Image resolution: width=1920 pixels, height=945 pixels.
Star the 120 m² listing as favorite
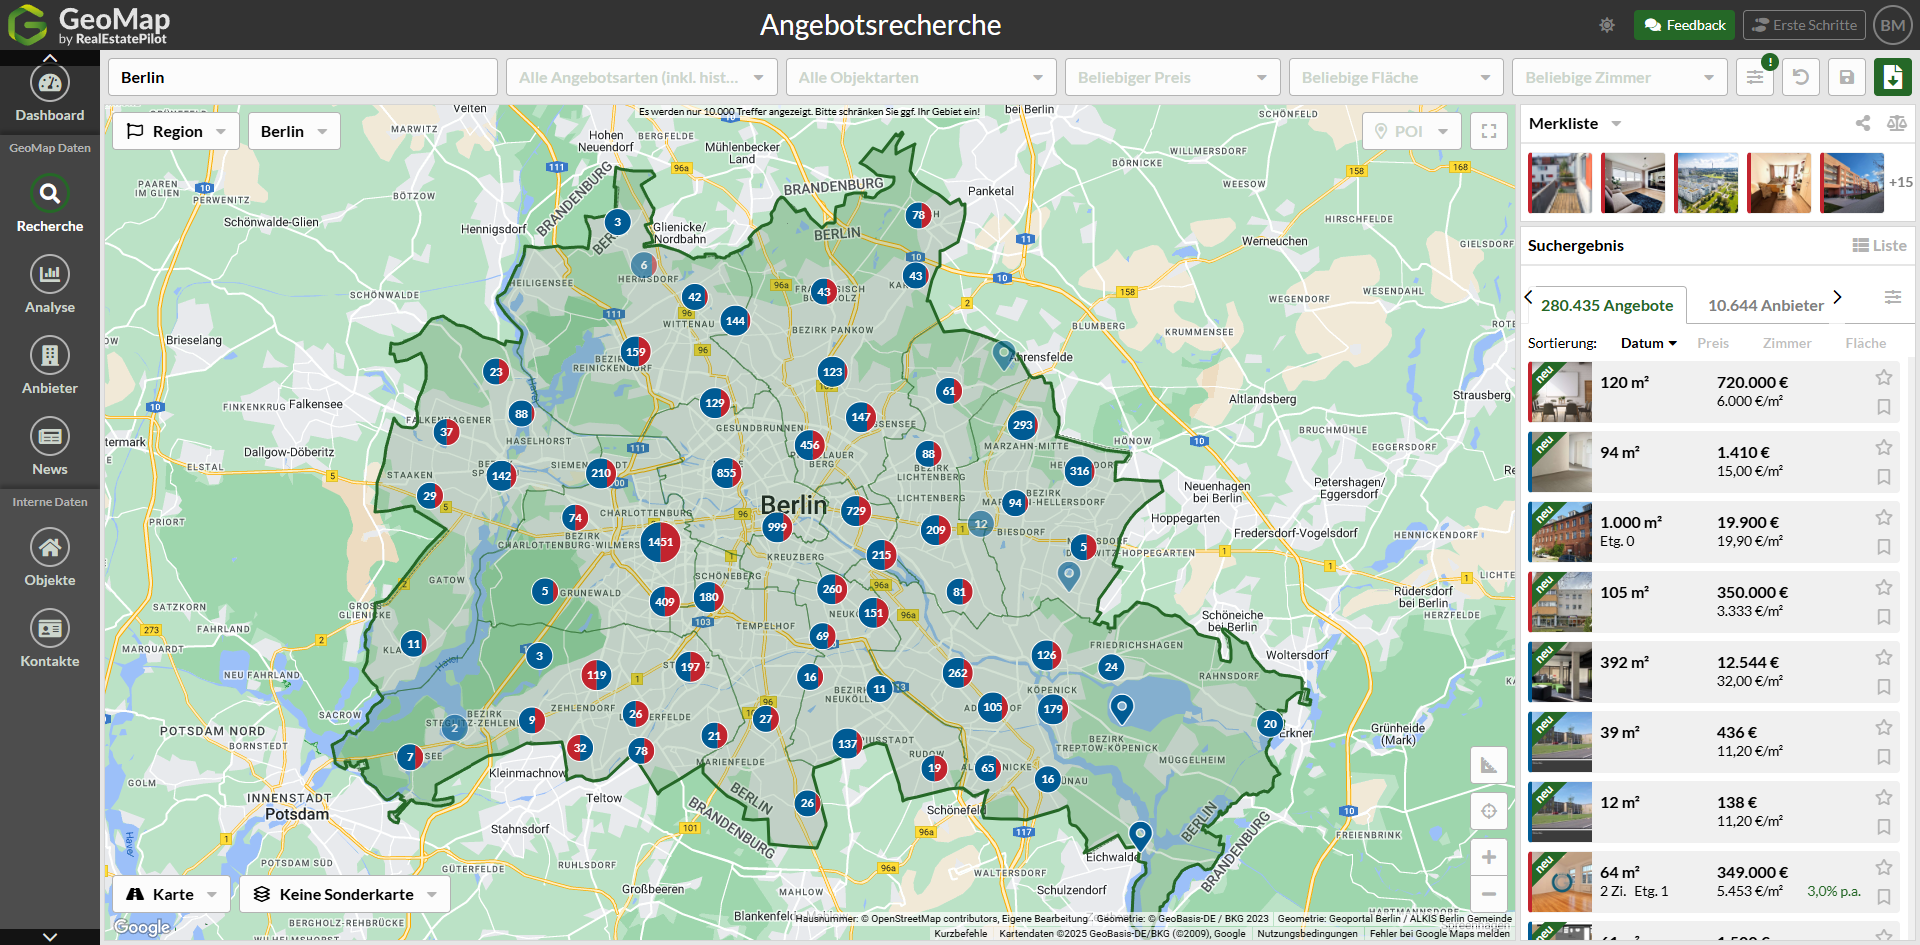click(1883, 377)
